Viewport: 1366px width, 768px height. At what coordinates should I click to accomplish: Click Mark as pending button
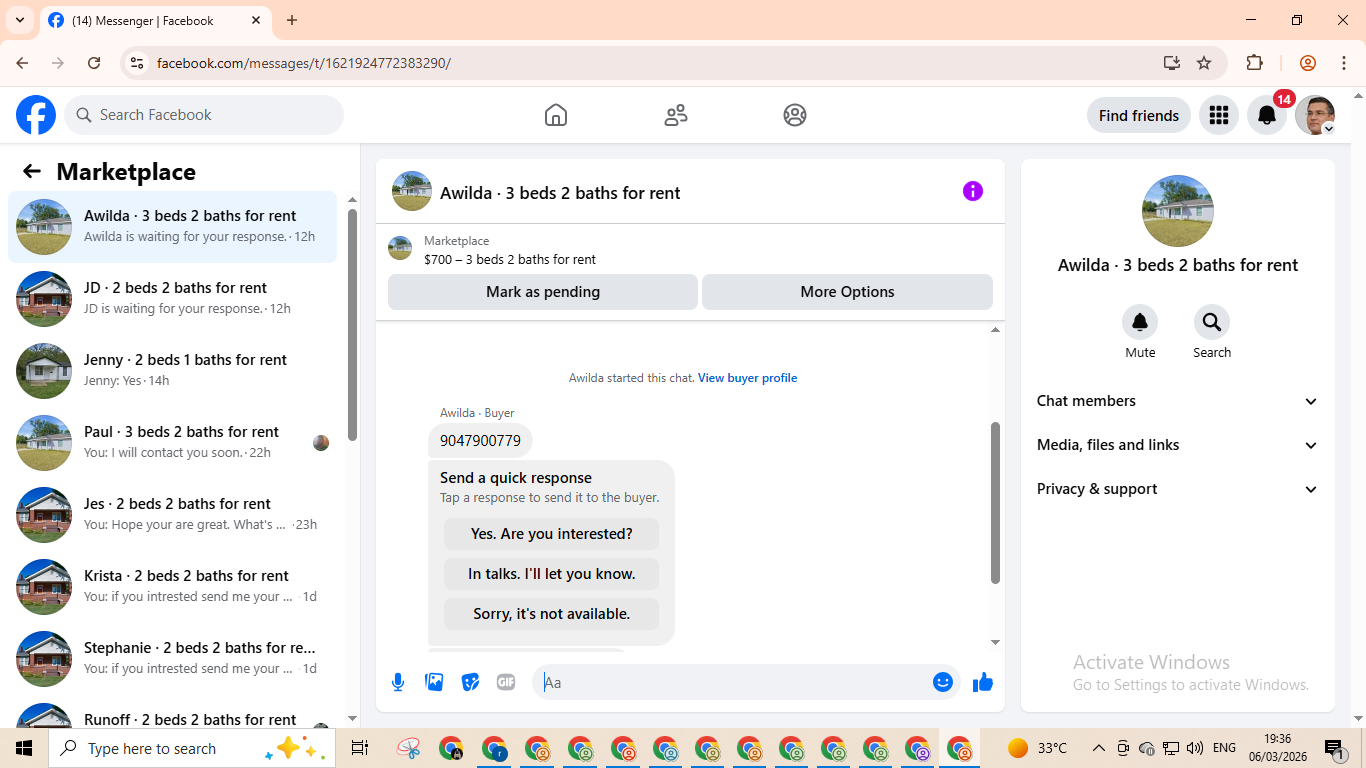(543, 292)
